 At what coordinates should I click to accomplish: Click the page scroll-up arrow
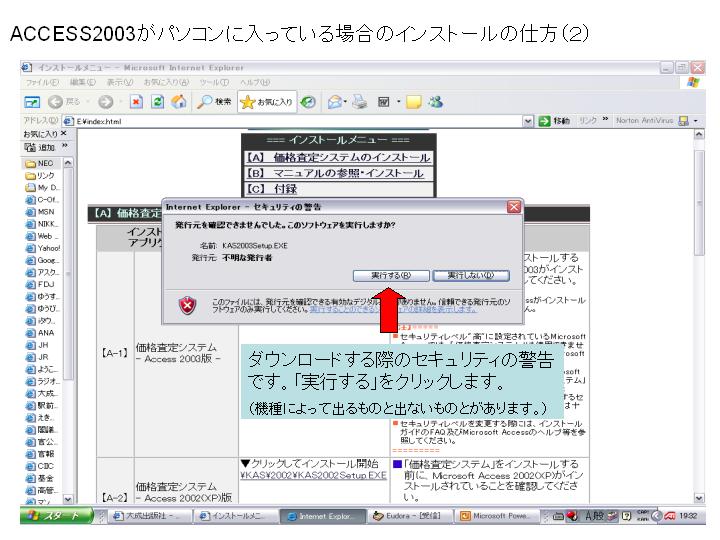tap(699, 134)
